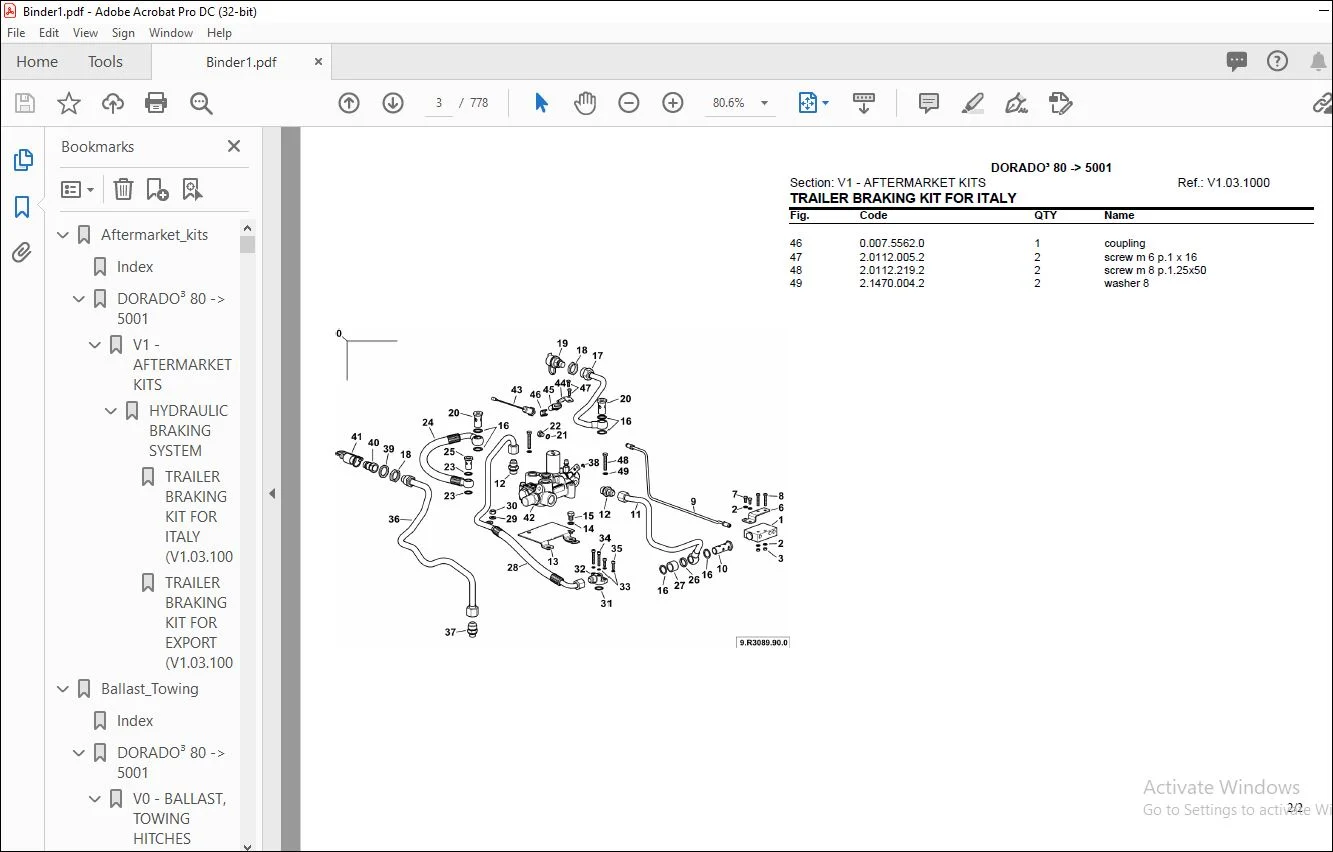
Task: Collapse the Aftermarket_kits bookmark
Action: (63, 235)
